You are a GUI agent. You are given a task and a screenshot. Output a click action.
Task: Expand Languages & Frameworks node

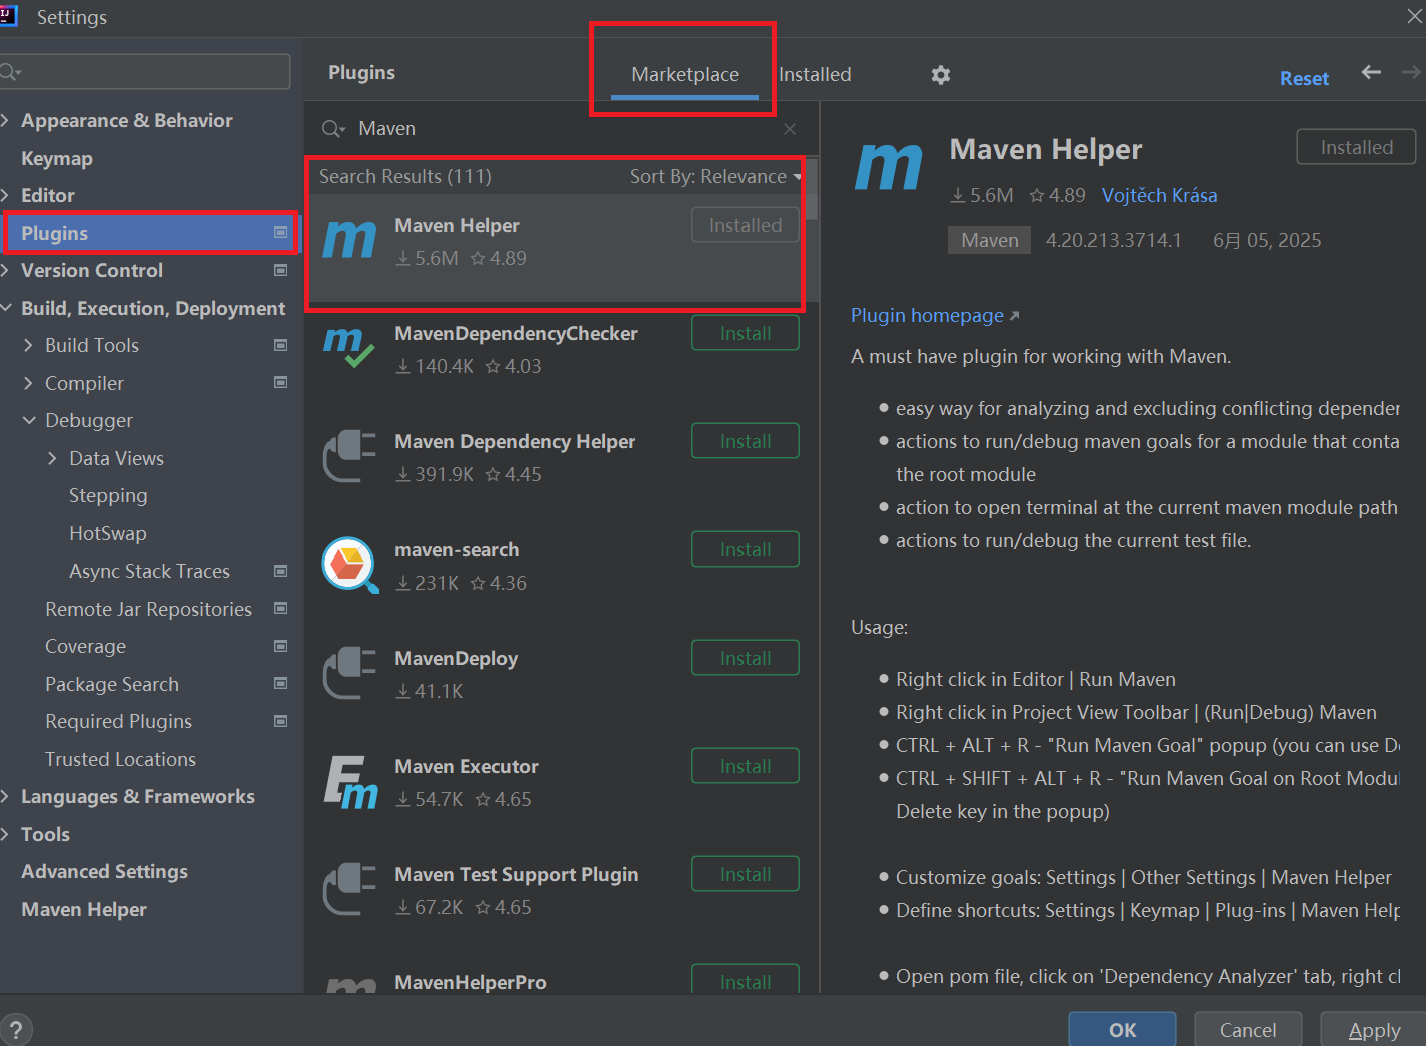(x=5, y=796)
